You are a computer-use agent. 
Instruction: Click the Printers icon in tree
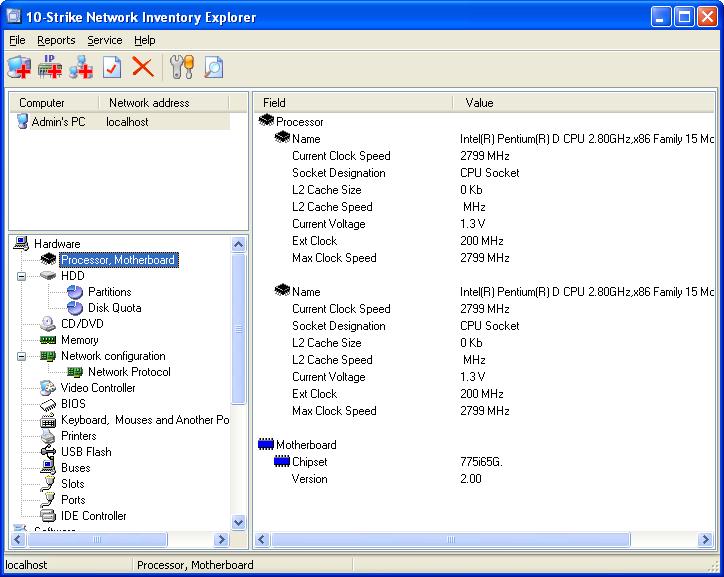point(48,436)
